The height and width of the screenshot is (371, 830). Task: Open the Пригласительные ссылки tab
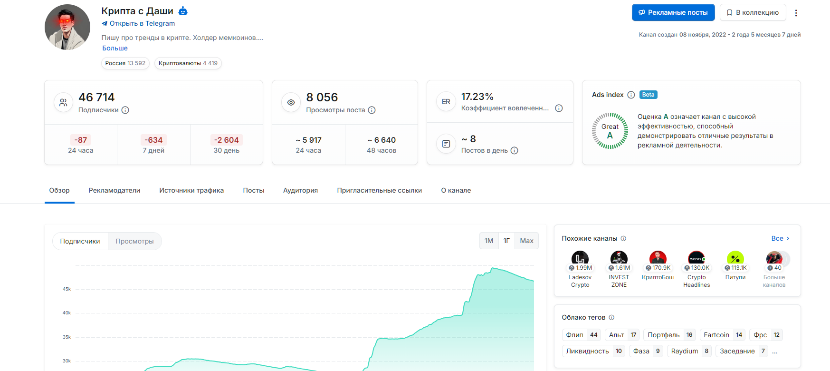click(380, 191)
